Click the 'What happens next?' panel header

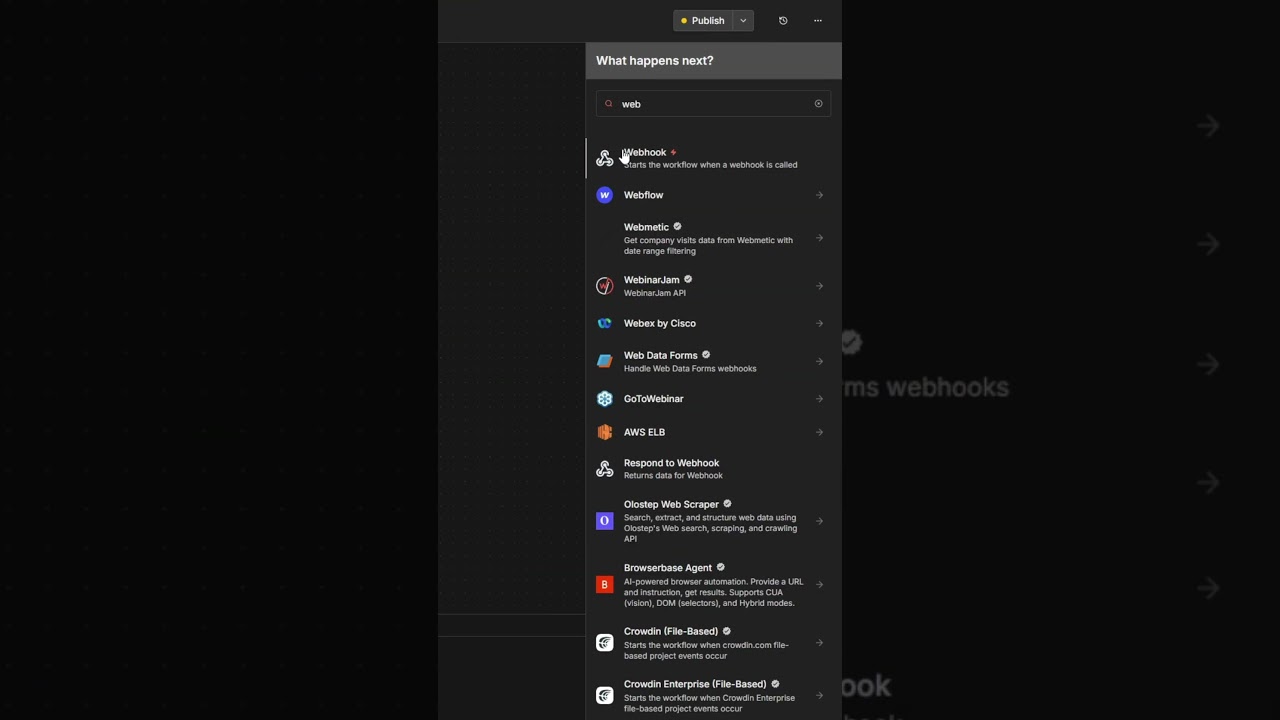pyautogui.click(x=713, y=60)
